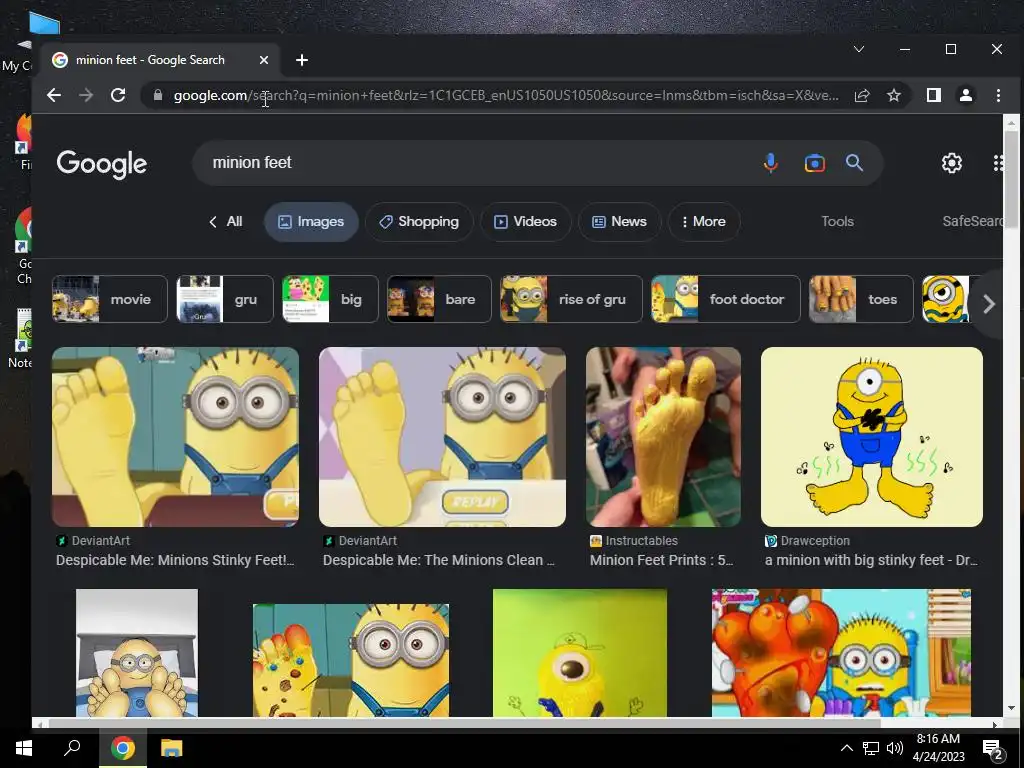The height and width of the screenshot is (768, 1024).
Task: Open Windows taskbar search
Action: point(72,748)
